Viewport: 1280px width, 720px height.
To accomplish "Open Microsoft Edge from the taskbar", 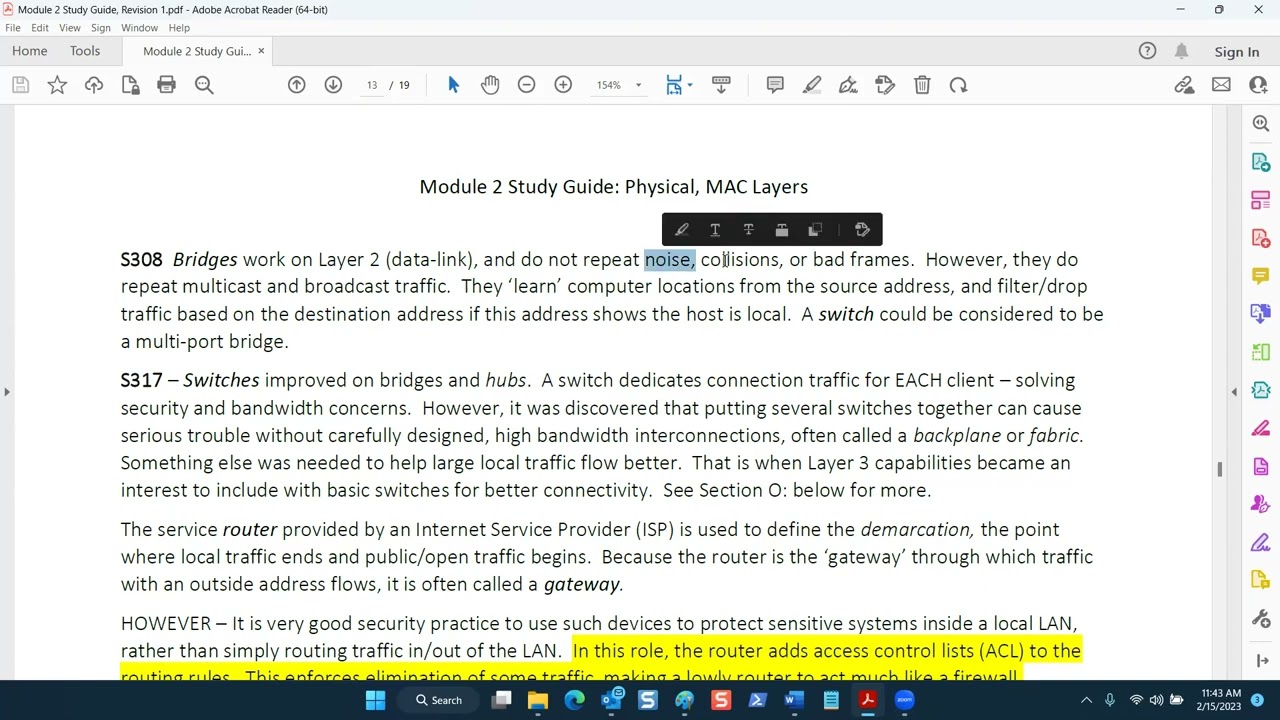I will [x=574, y=700].
